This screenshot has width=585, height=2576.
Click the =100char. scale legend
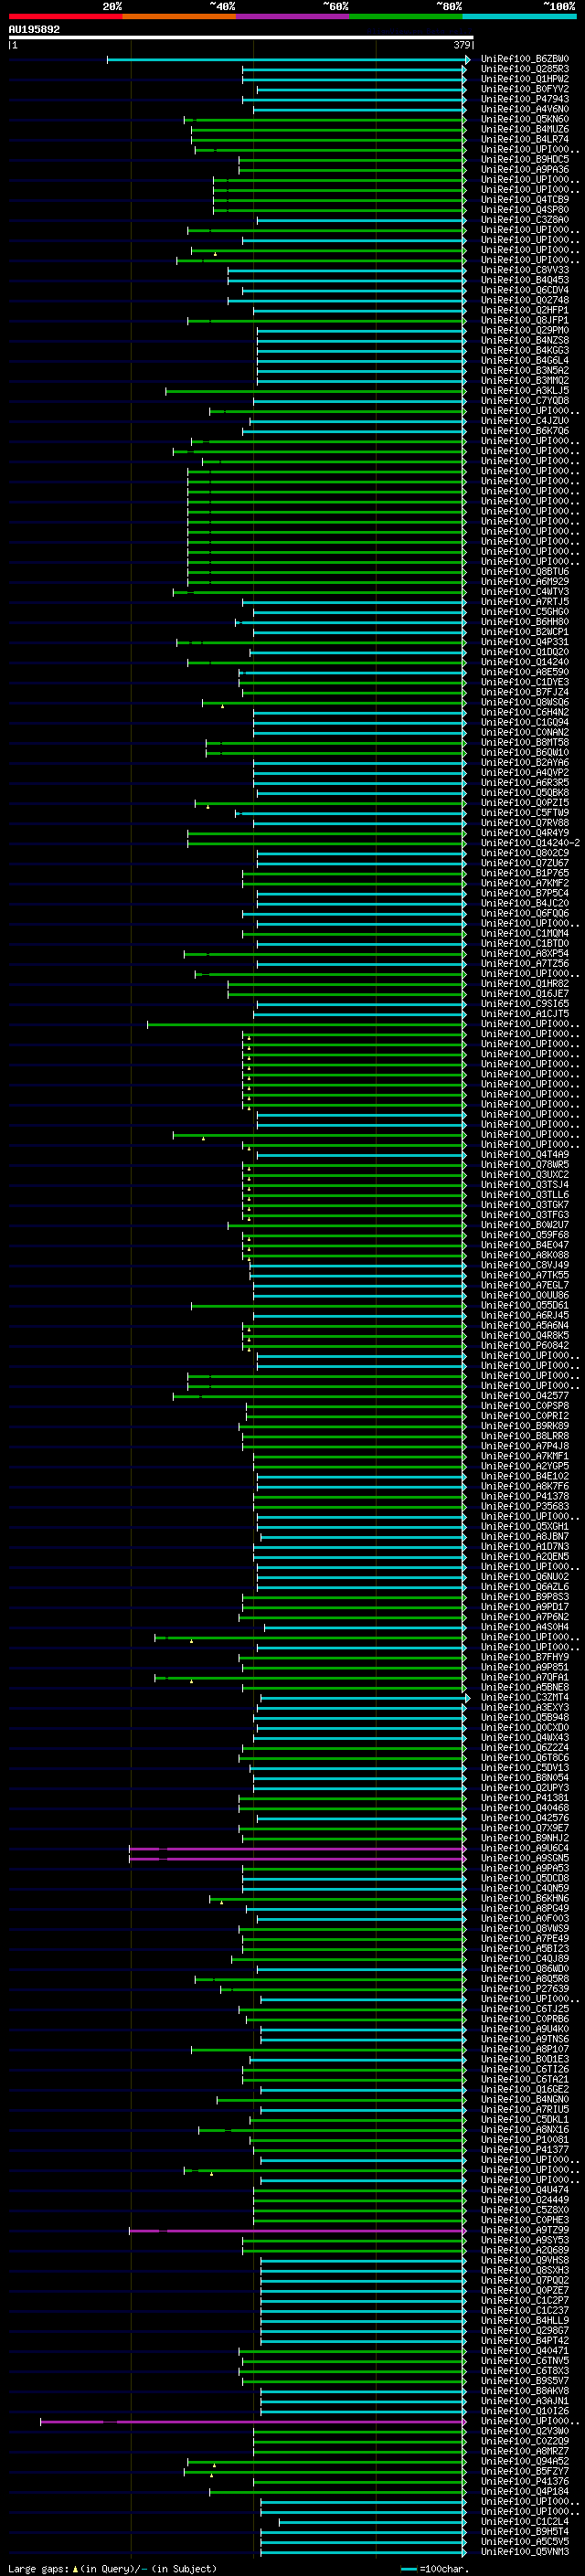click(435, 2568)
